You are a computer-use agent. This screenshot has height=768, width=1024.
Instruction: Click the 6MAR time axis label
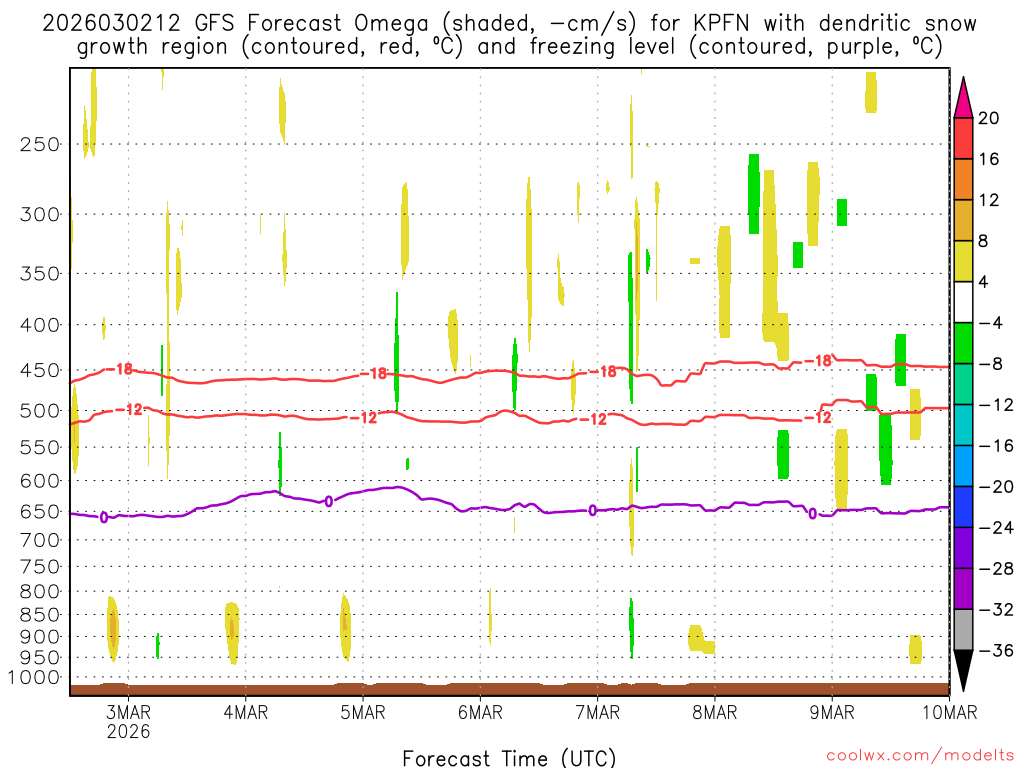(x=480, y=712)
